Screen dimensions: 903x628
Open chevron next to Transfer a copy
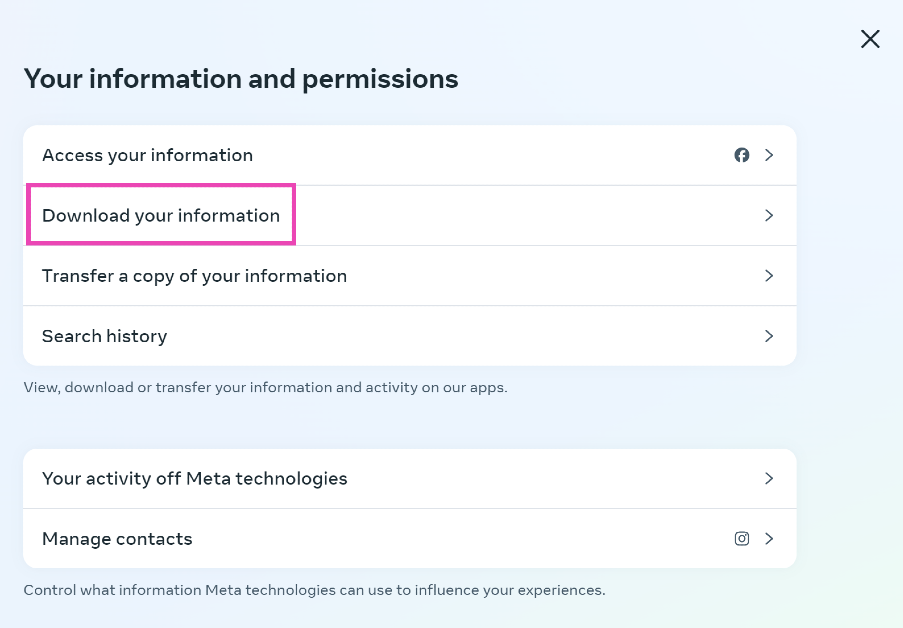pyautogui.click(x=769, y=275)
